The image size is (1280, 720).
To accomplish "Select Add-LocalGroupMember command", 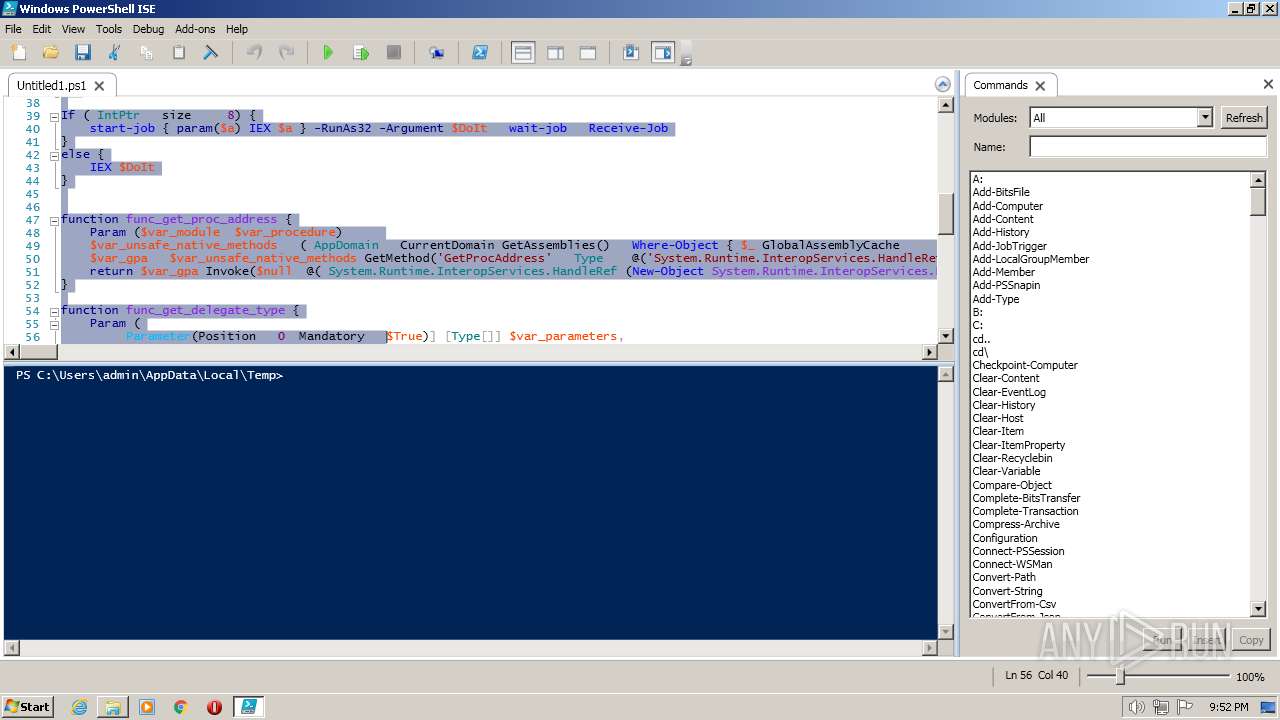I will [x=1031, y=259].
